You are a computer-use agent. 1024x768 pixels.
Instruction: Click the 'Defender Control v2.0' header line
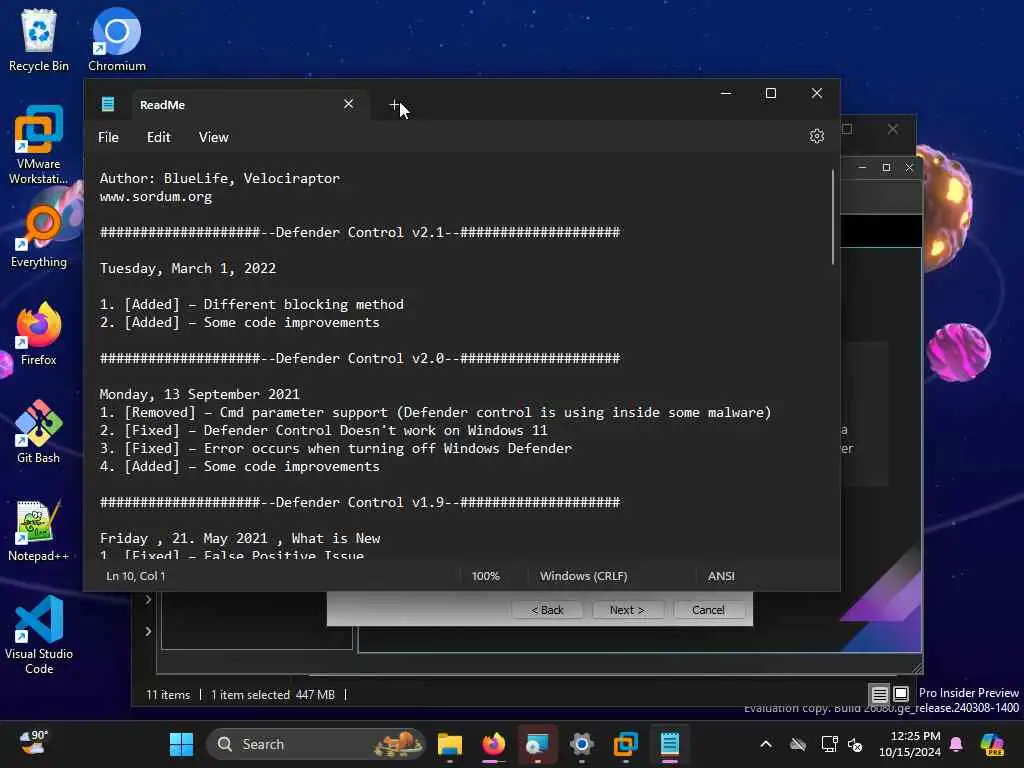(x=360, y=359)
